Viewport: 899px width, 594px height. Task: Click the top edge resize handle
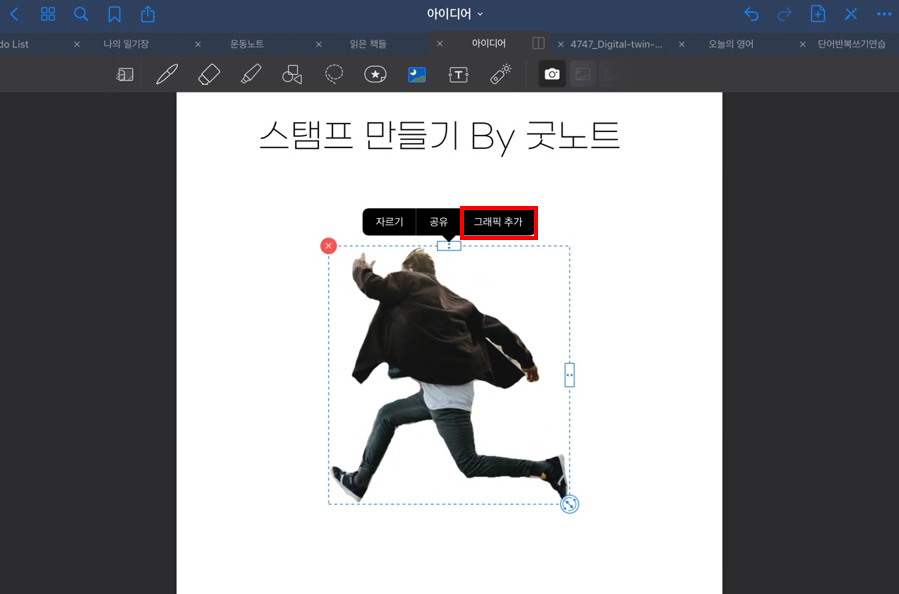449,246
